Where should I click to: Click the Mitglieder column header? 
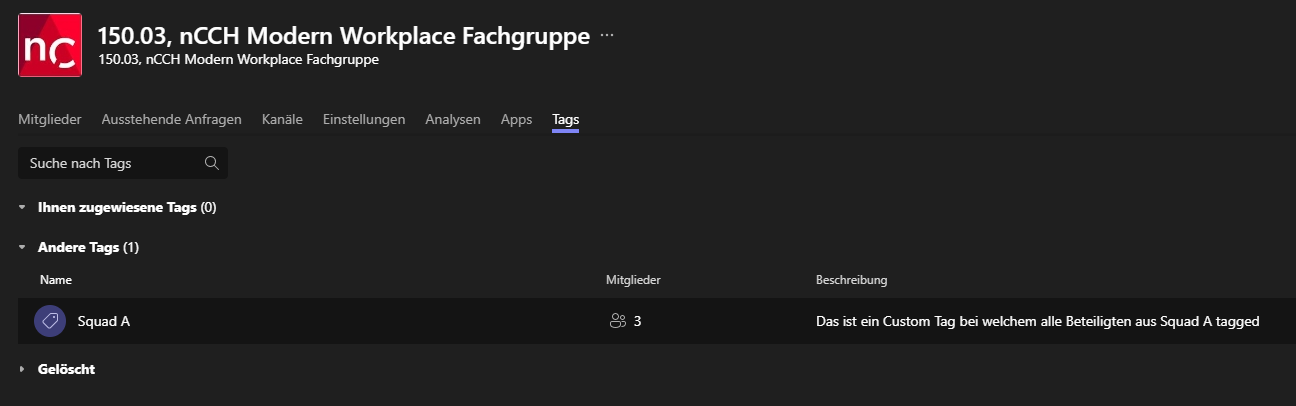click(633, 280)
